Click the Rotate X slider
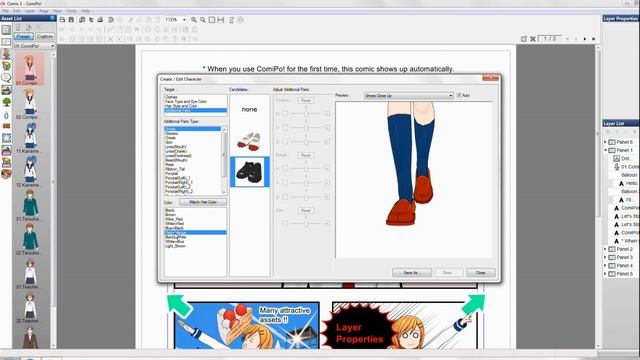The image size is (640, 360). click(306, 168)
